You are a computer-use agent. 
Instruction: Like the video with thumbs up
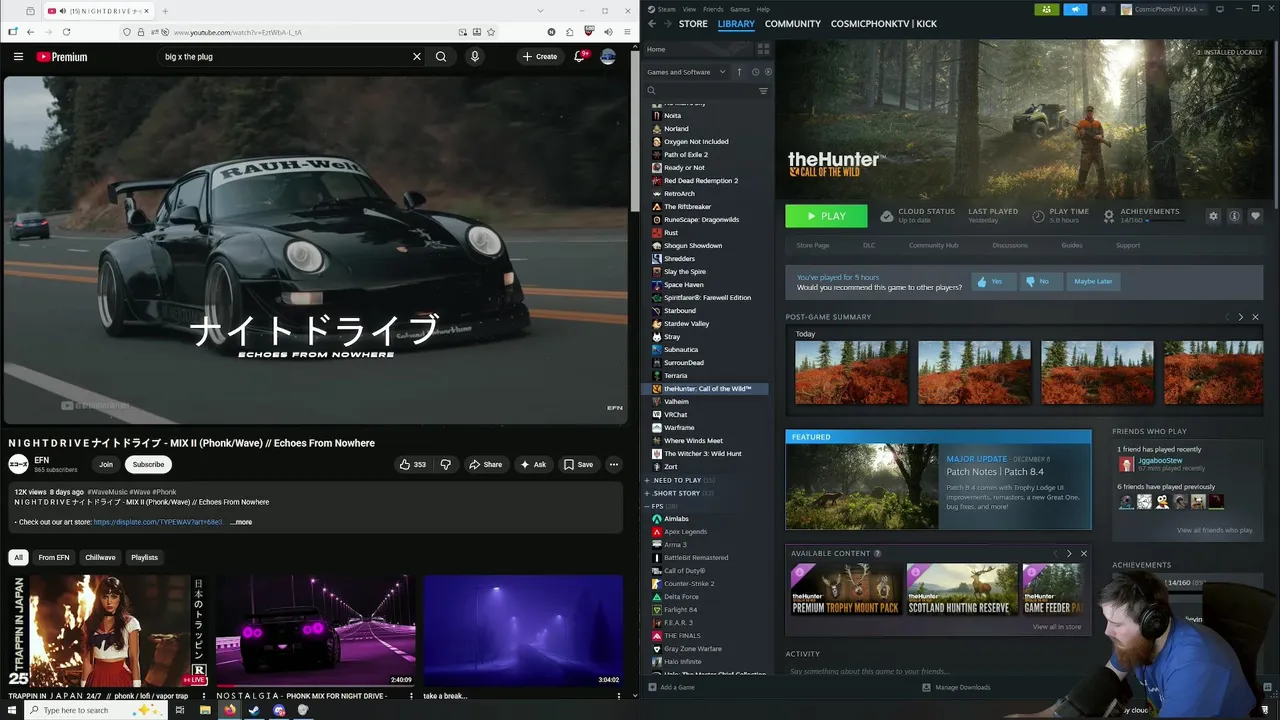click(413, 464)
